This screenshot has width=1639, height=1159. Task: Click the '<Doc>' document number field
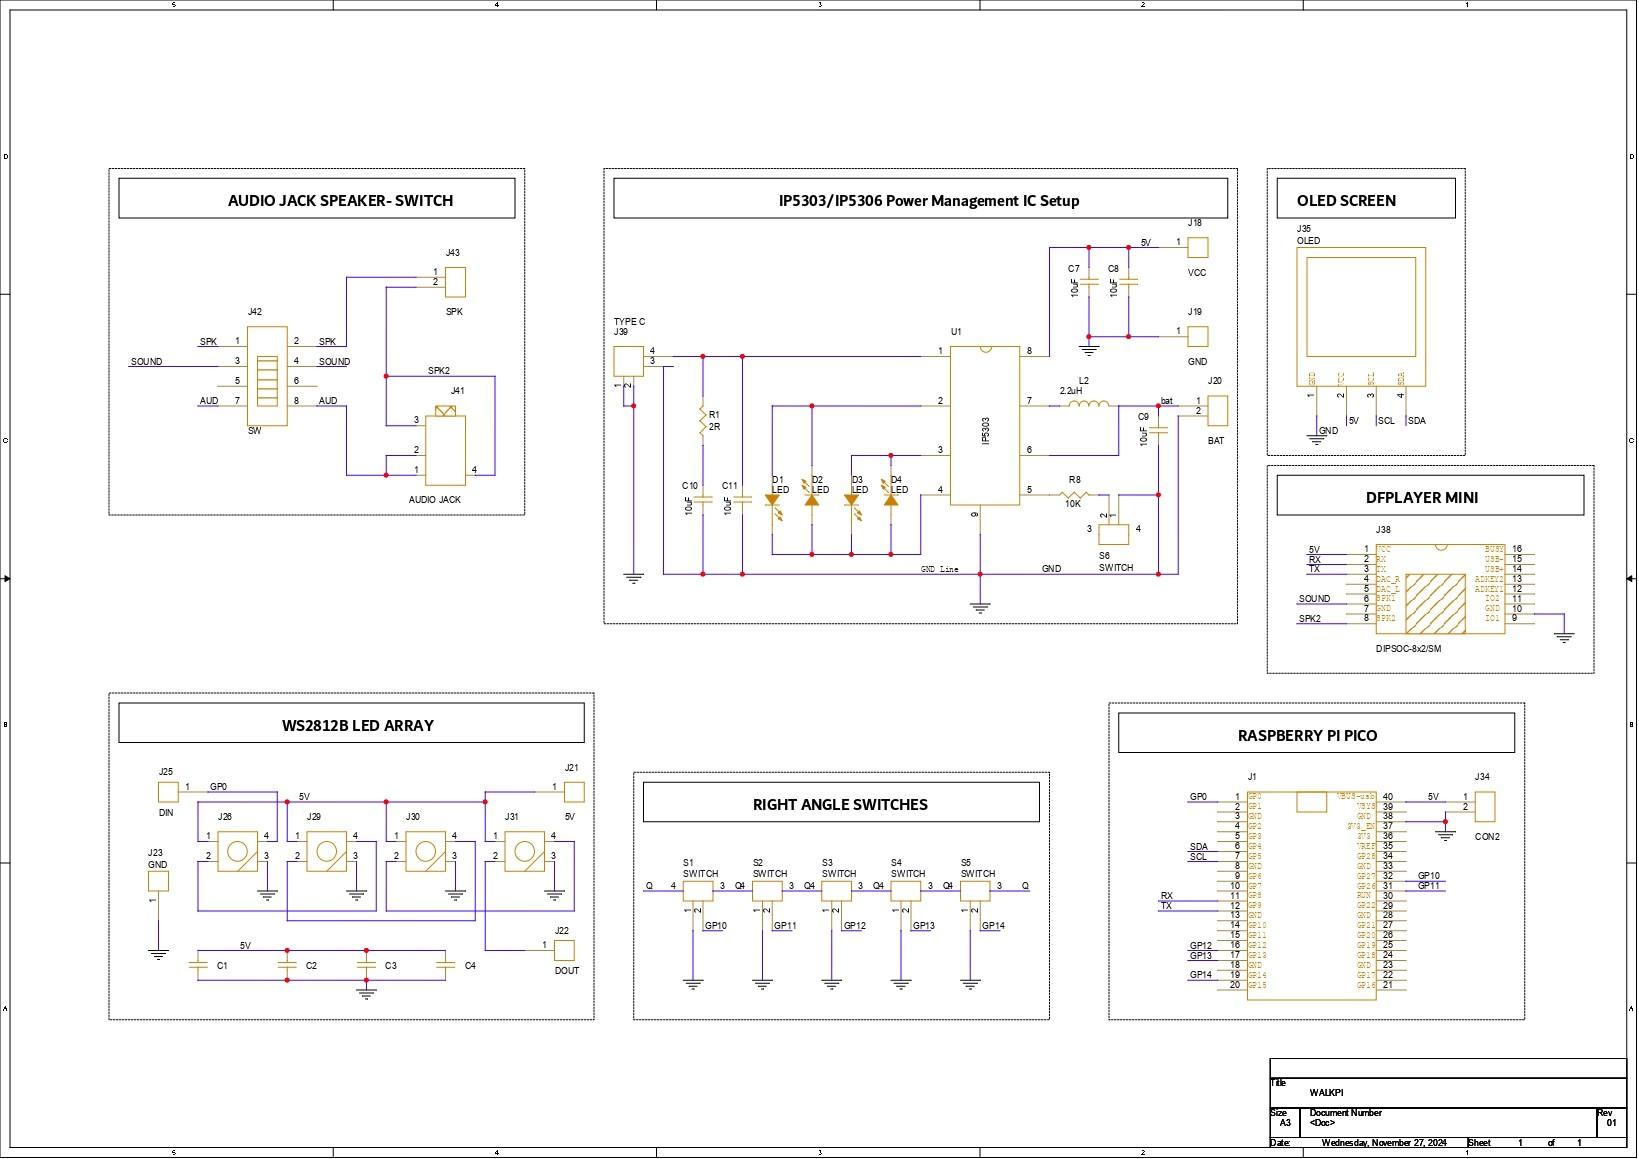[1322, 1123]
